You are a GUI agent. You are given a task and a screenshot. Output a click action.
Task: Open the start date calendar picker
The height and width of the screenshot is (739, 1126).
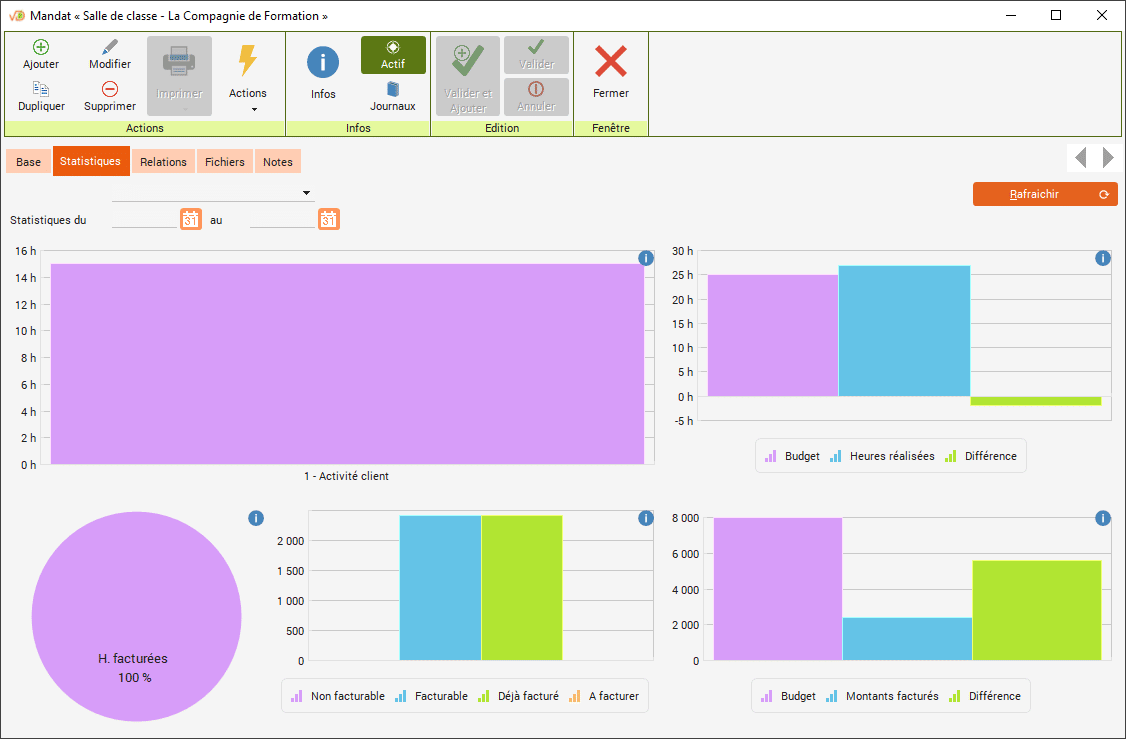(x=190, y=219)
